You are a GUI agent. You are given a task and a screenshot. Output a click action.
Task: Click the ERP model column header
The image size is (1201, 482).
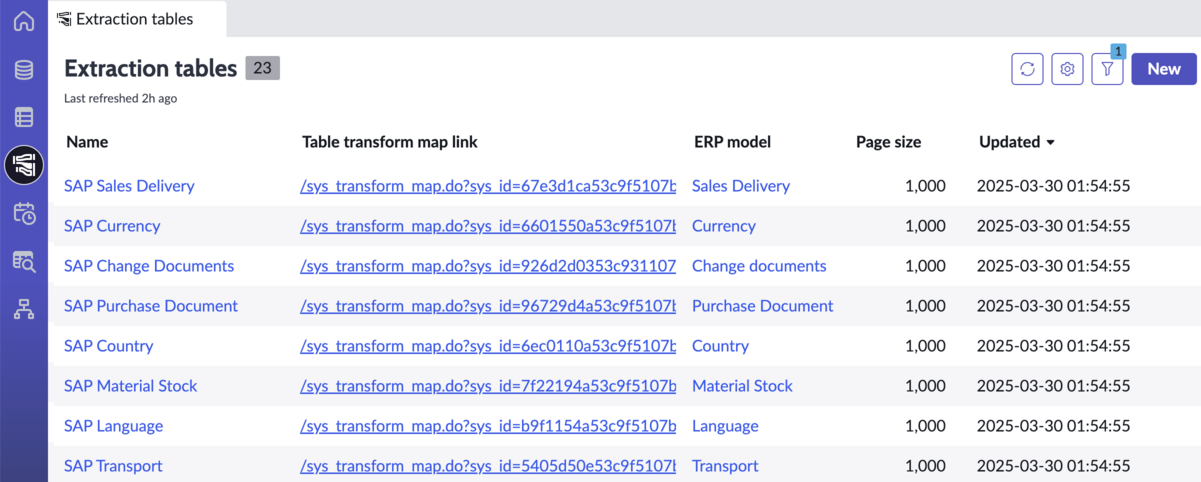click(732, 142)
